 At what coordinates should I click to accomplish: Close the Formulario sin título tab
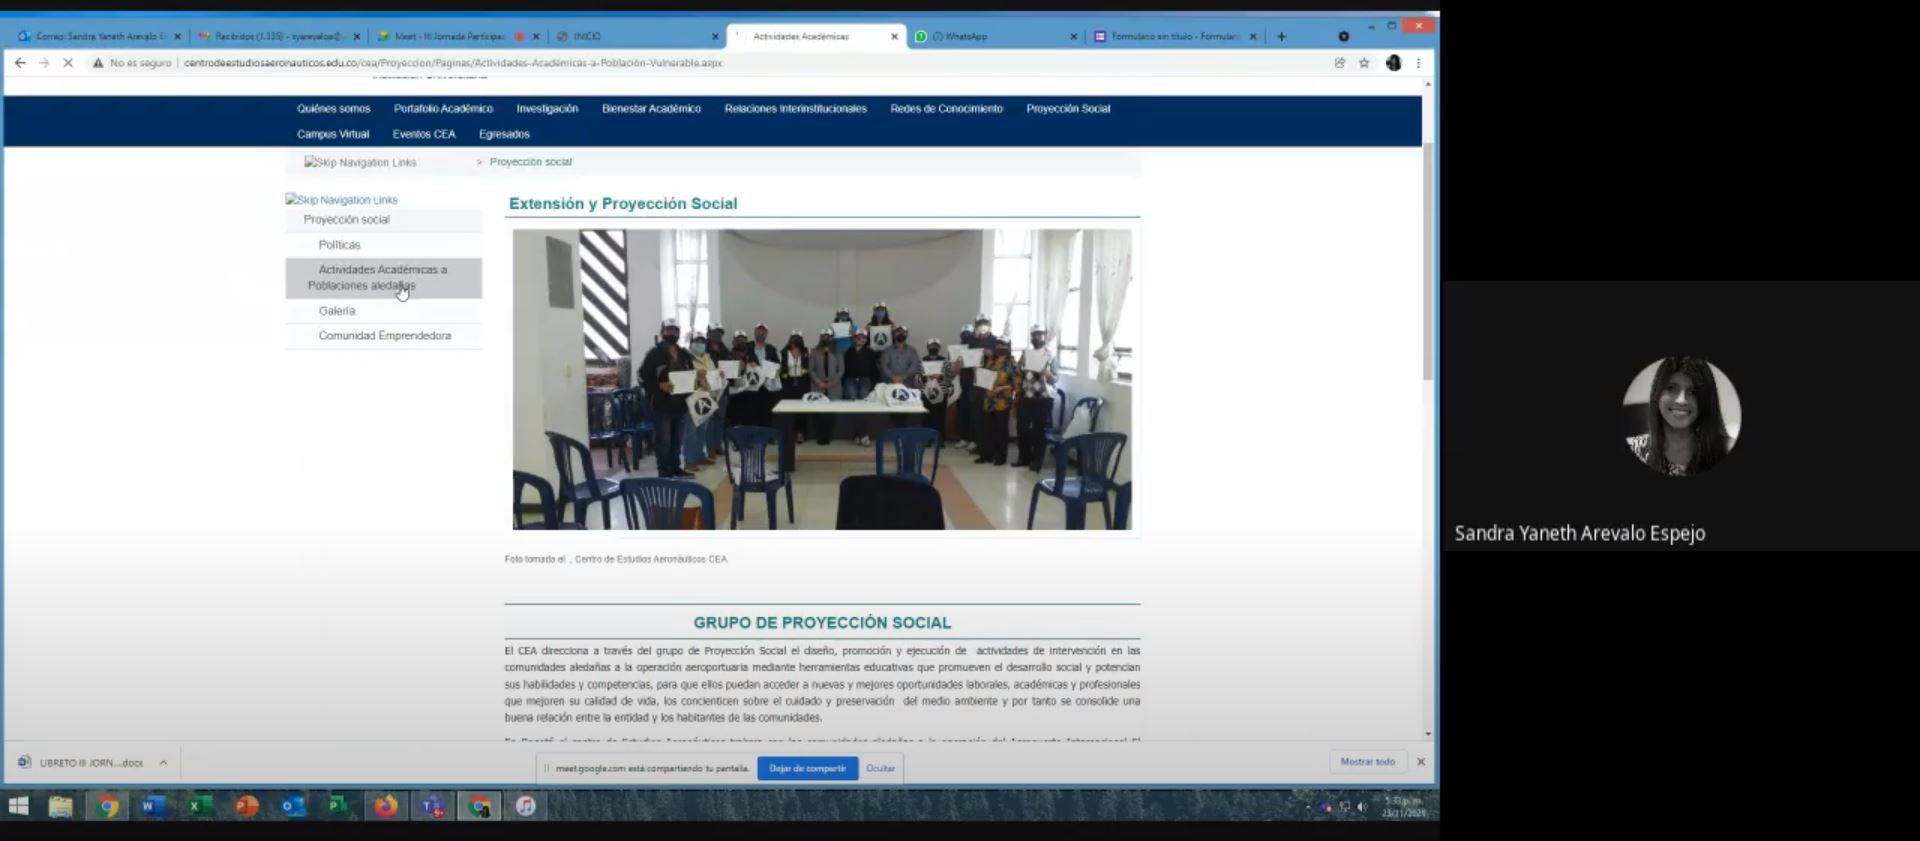click(1253, 36)
